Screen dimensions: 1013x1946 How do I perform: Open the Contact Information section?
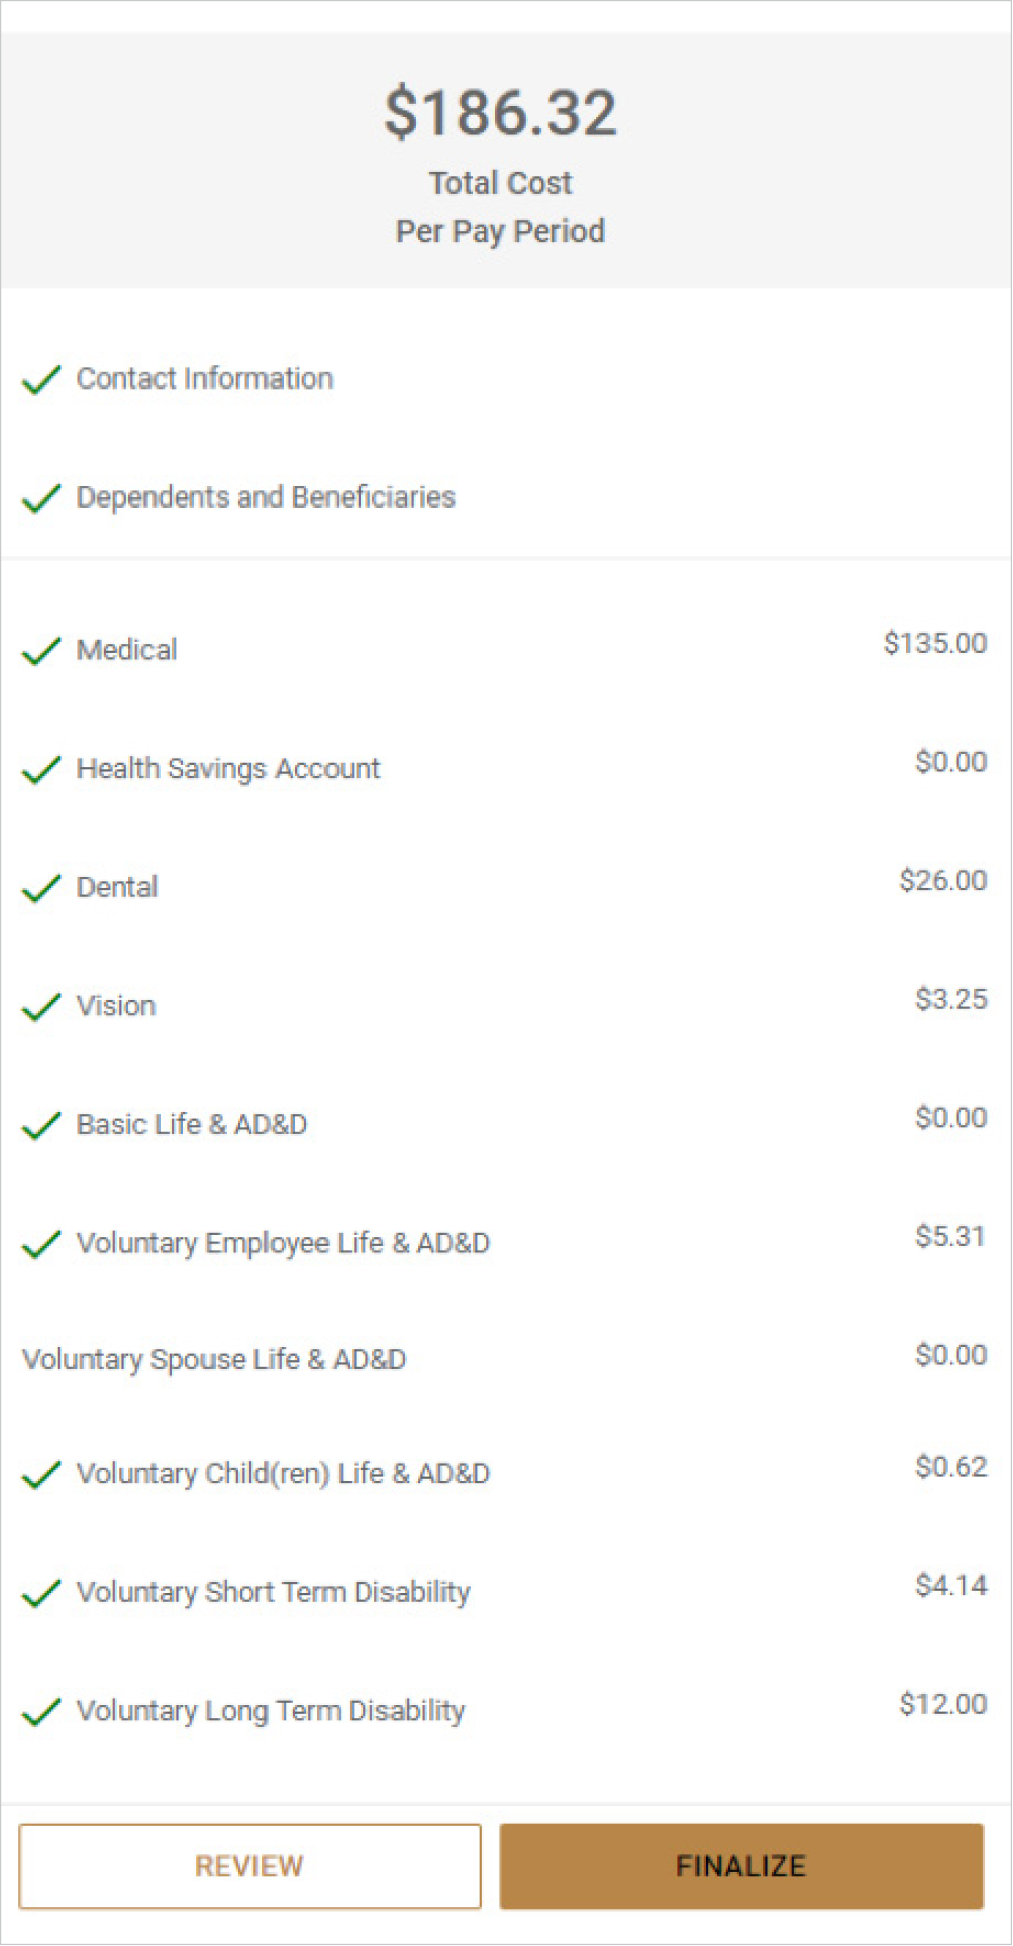tap(205, 379)
